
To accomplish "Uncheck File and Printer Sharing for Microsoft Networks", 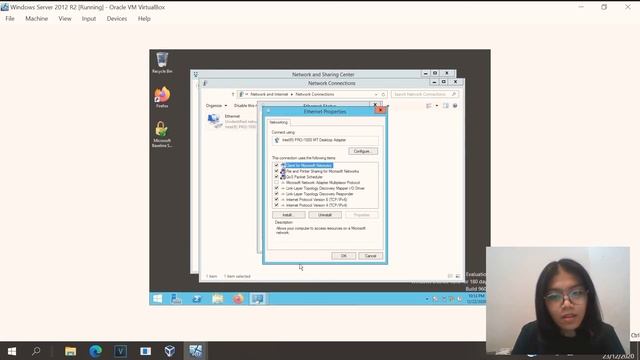I will (276, 171).
